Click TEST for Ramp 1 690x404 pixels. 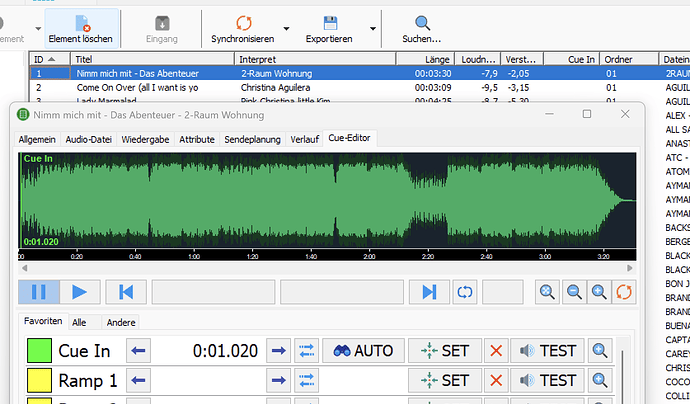tap(547, 380)
